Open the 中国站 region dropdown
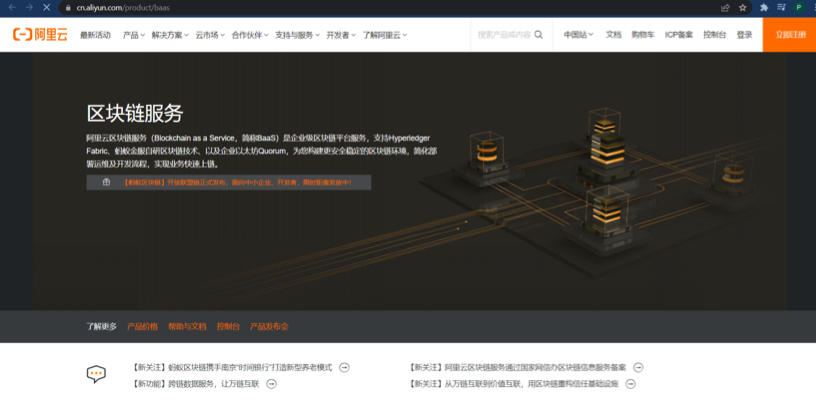816x420 pixels. [x=578, y=35]
